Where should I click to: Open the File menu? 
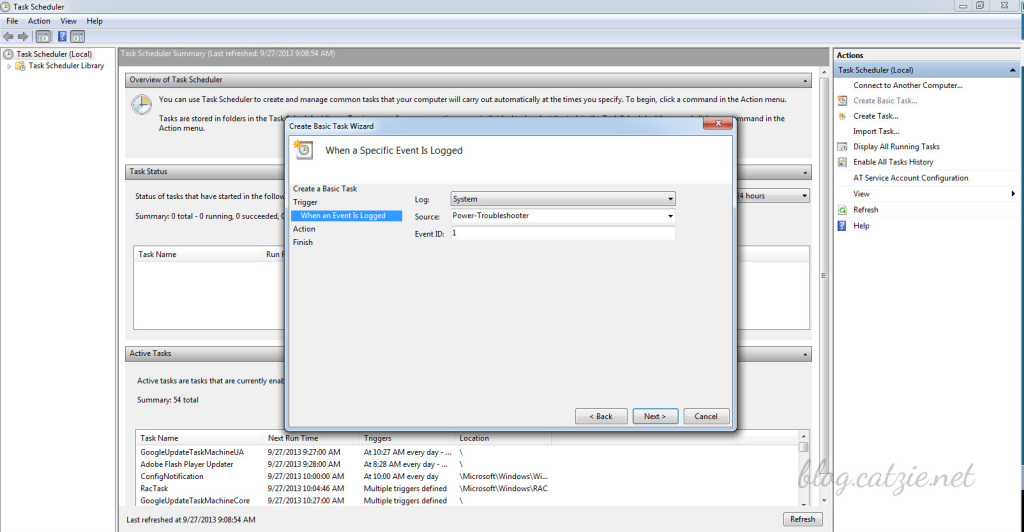click(x=12, y=21)
